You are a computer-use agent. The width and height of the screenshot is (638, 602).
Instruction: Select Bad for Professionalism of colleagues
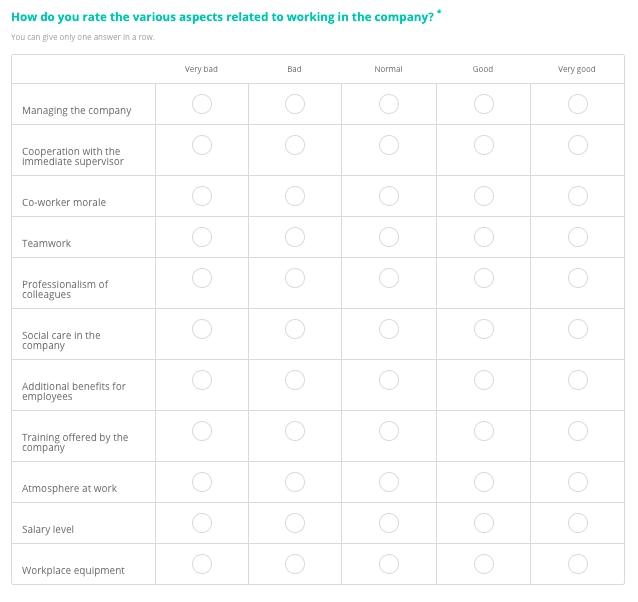tap(295, 278)
